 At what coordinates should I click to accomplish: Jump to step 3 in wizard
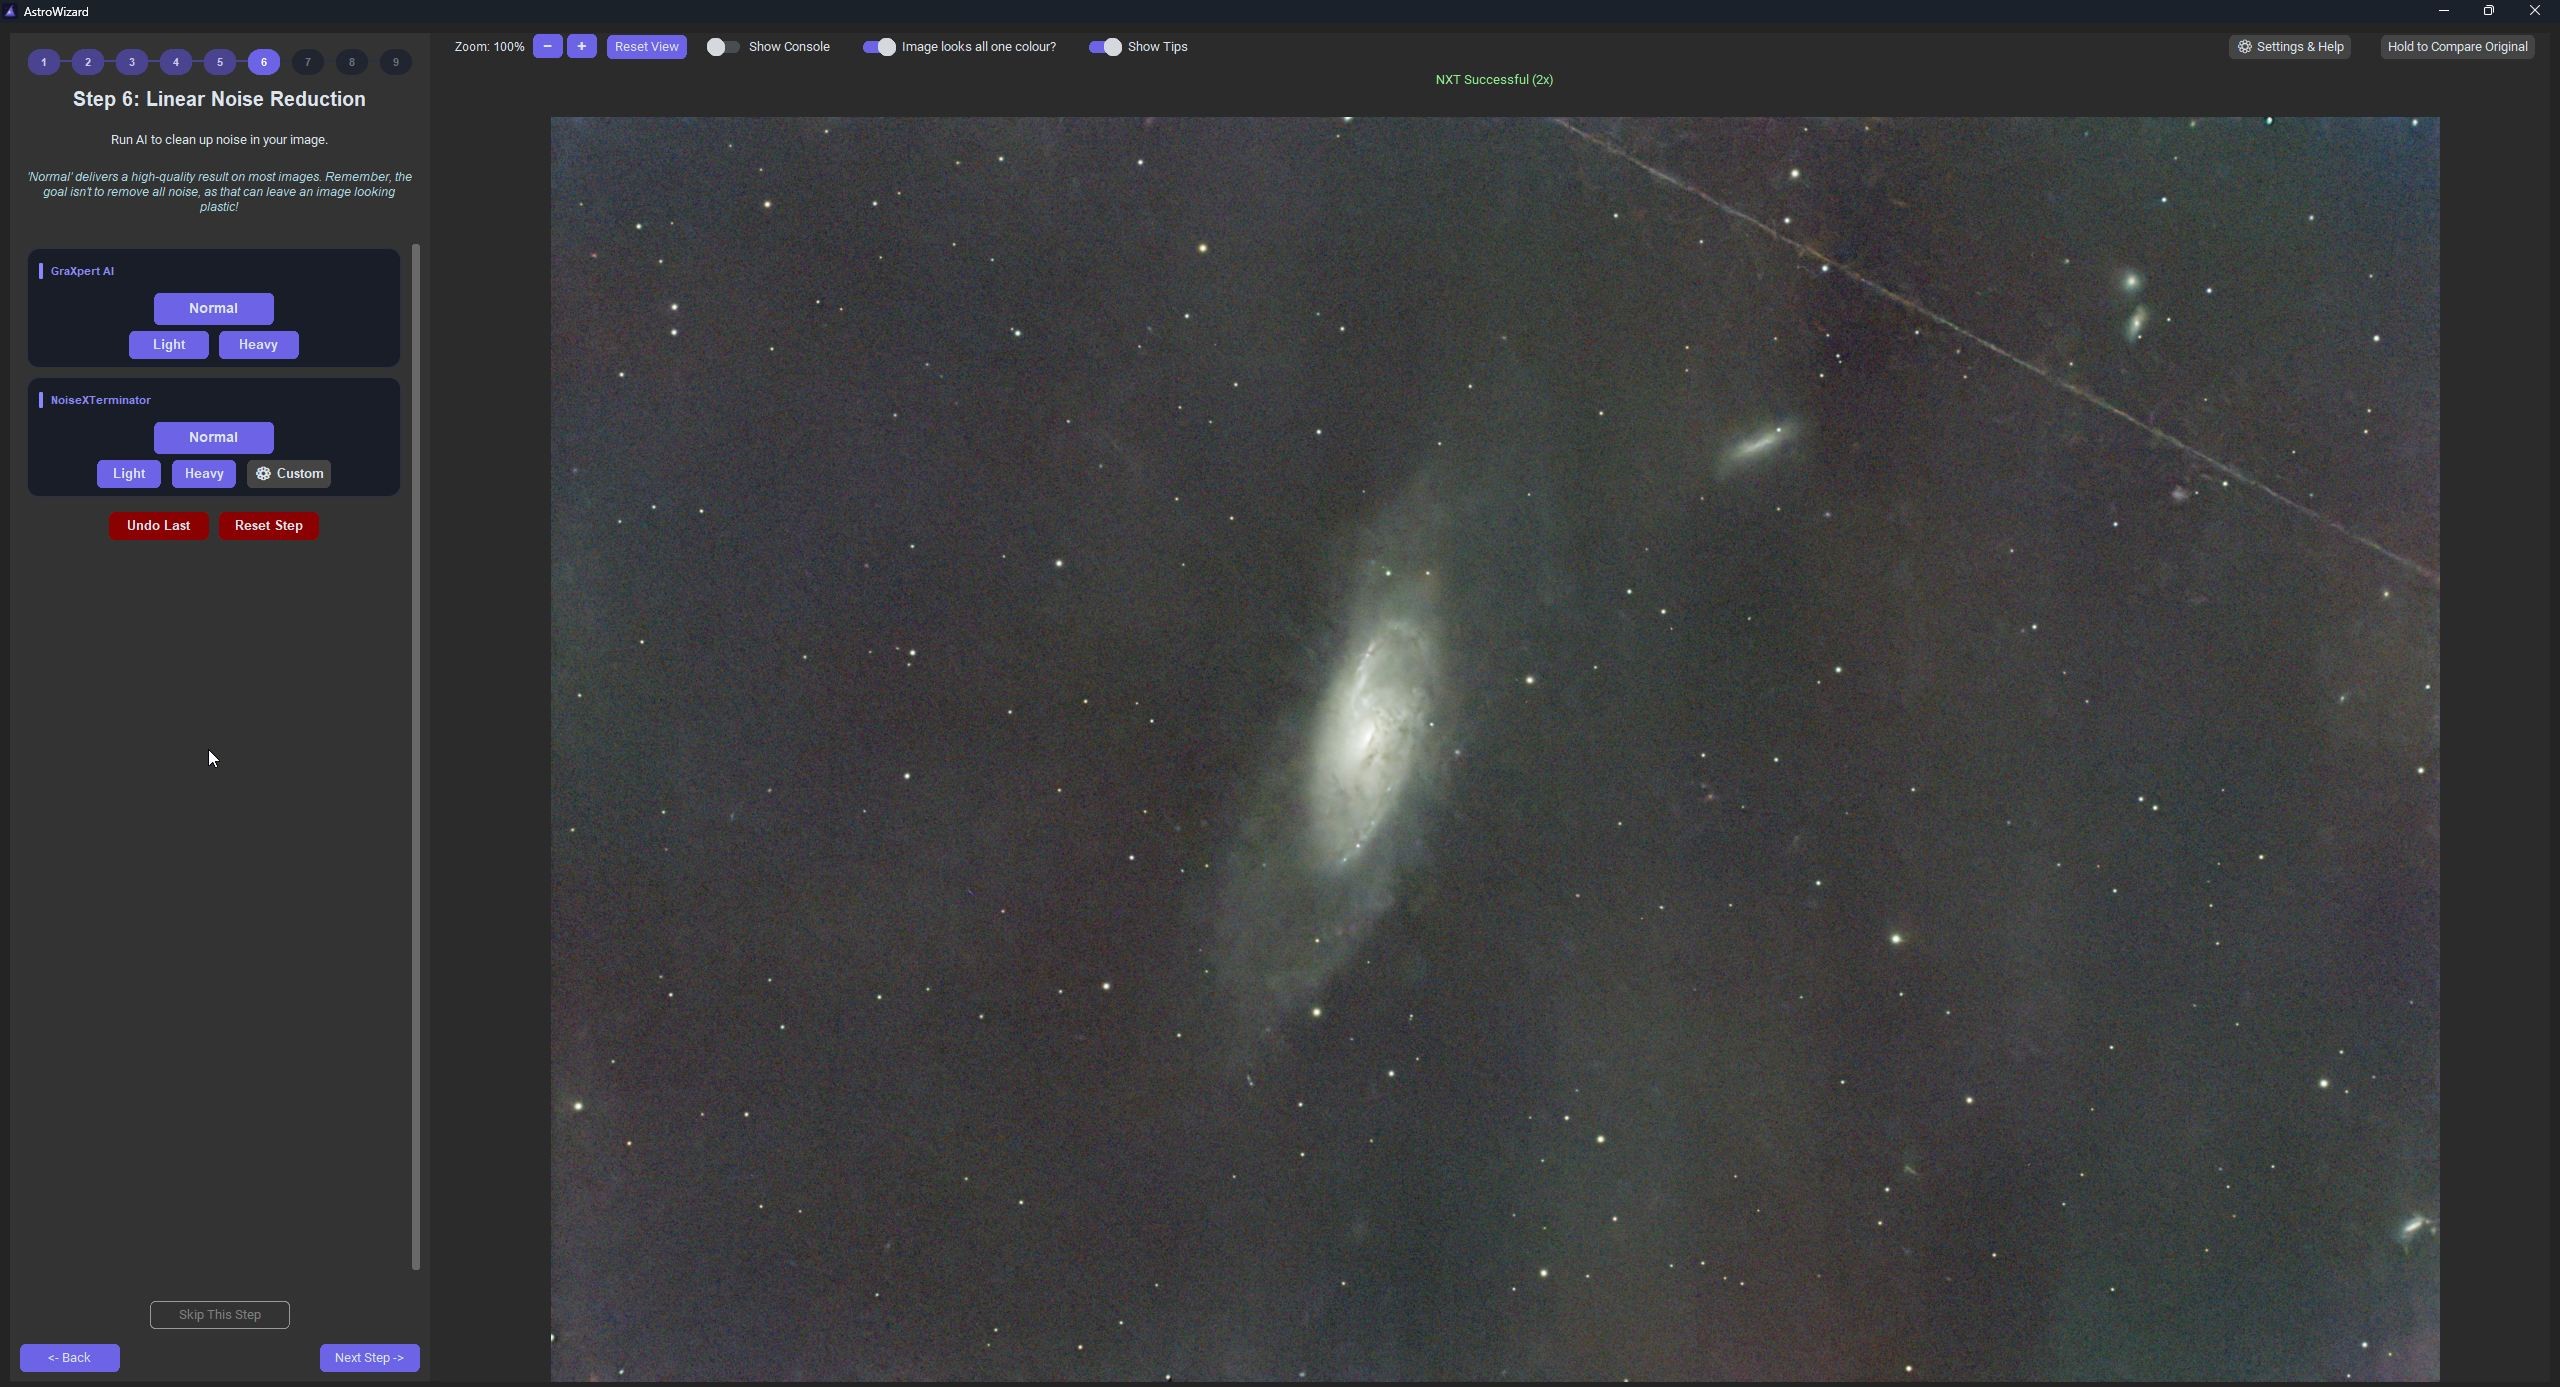[132, 62]
